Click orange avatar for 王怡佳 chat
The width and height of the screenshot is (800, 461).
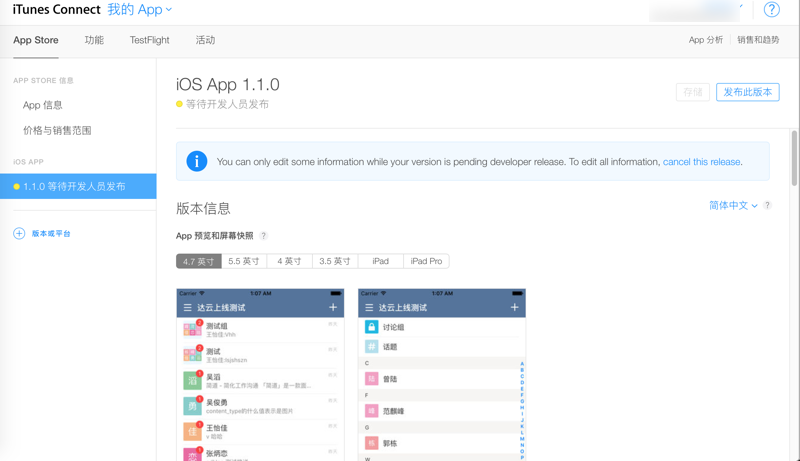point(192,431)
